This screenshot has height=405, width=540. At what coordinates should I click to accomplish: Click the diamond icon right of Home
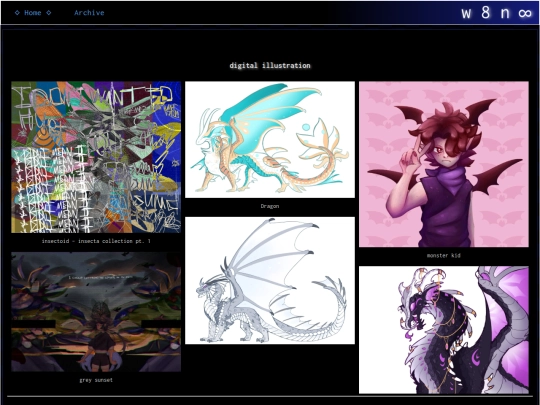[x=49, y=13]
